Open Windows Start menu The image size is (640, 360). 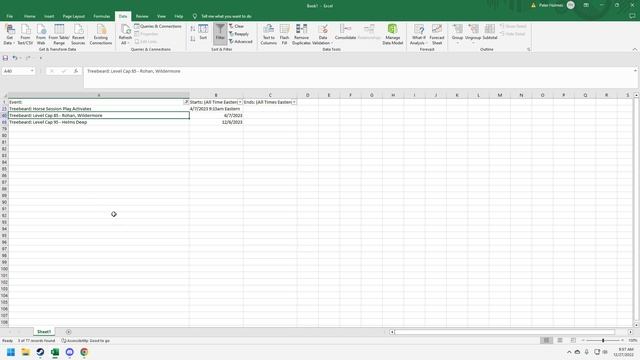[11, 352]
